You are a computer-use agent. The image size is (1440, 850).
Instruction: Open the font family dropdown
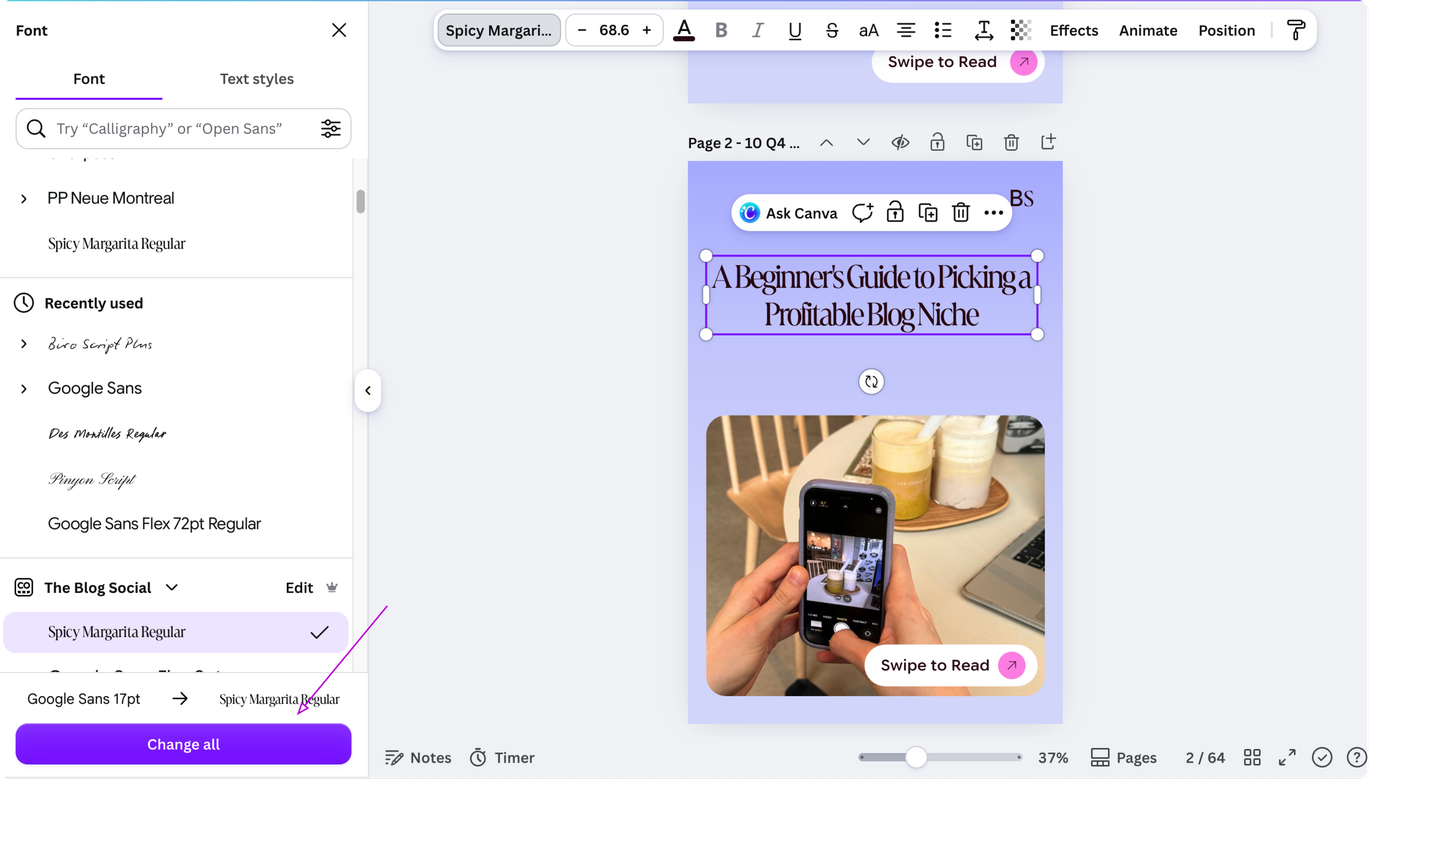(499, 30)
